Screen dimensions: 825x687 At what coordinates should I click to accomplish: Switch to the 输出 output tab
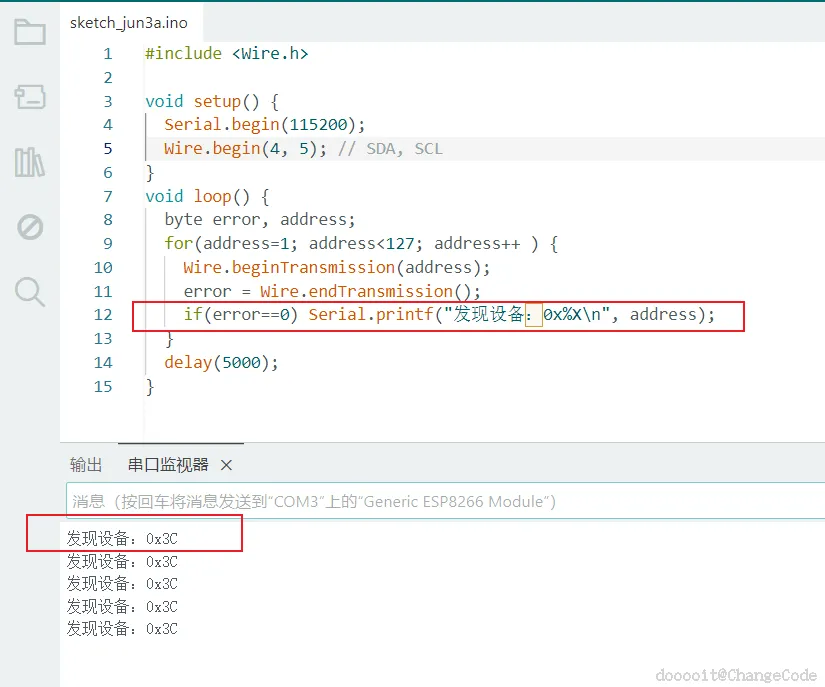86,464
